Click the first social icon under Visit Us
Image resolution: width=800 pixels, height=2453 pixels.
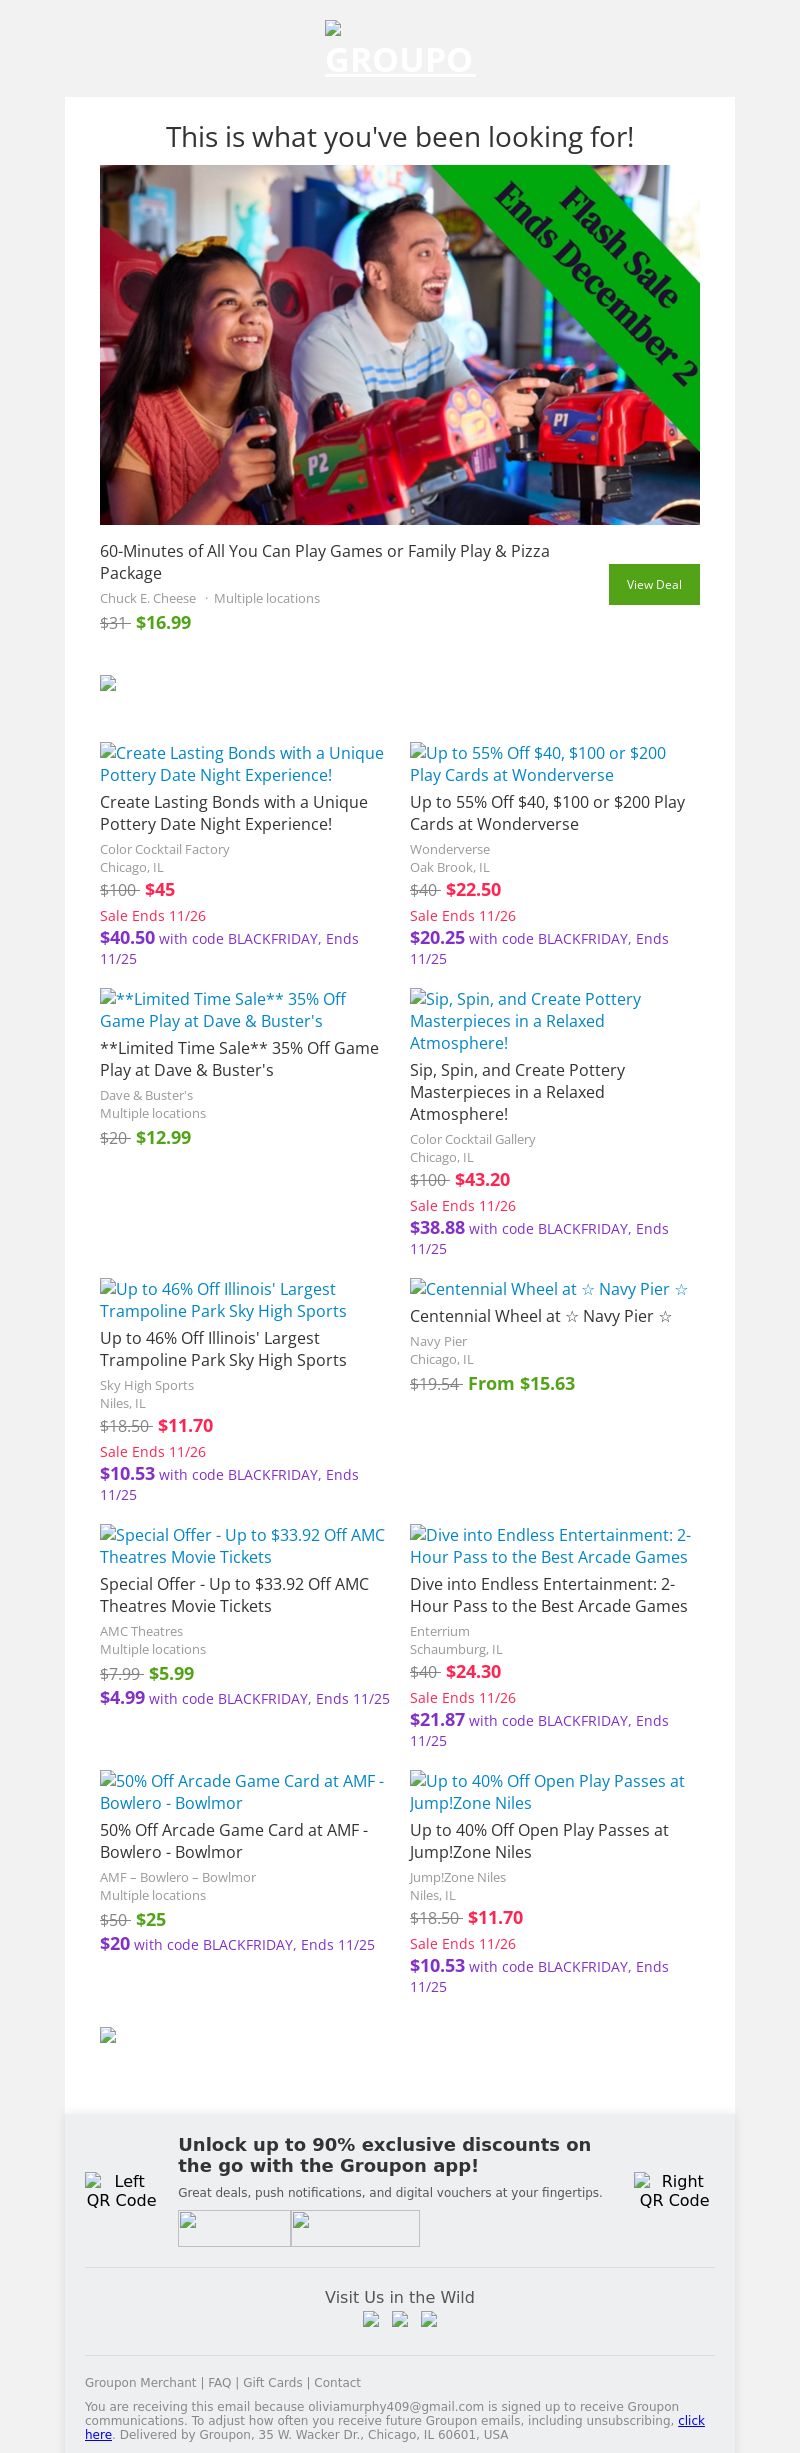click(371, 2320)
